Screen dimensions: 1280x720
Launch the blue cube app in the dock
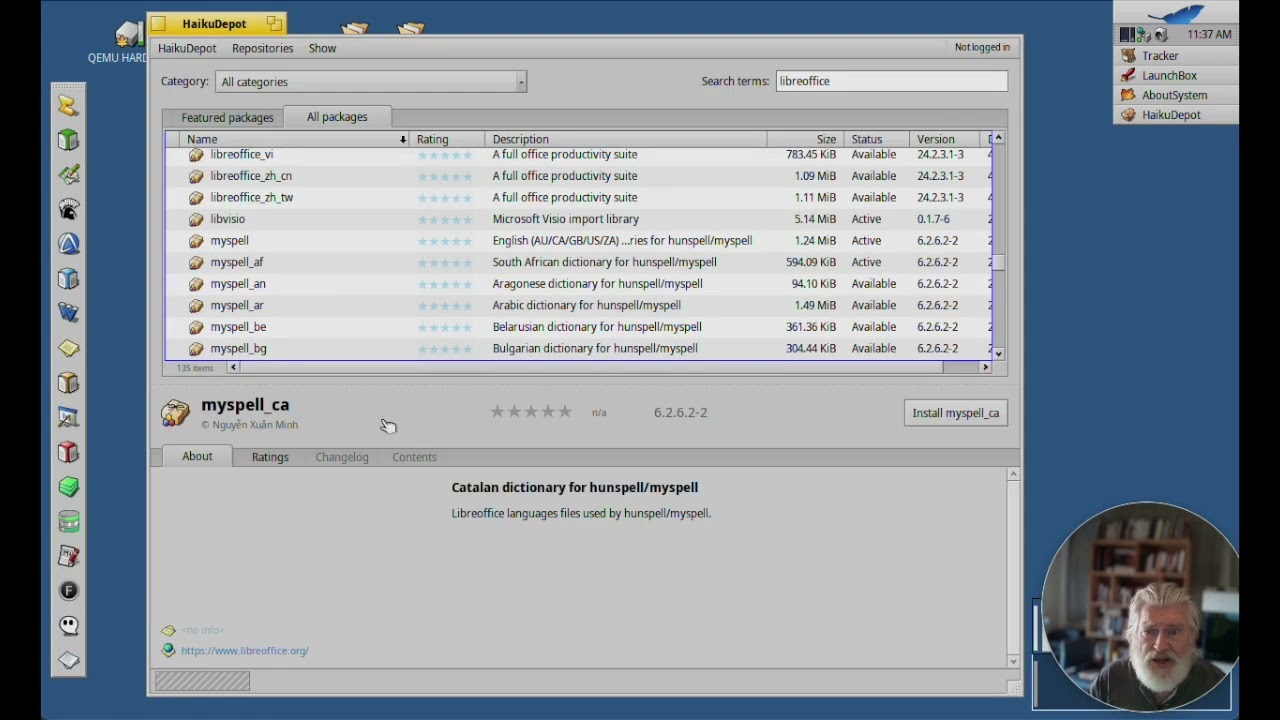click(68, 278)
